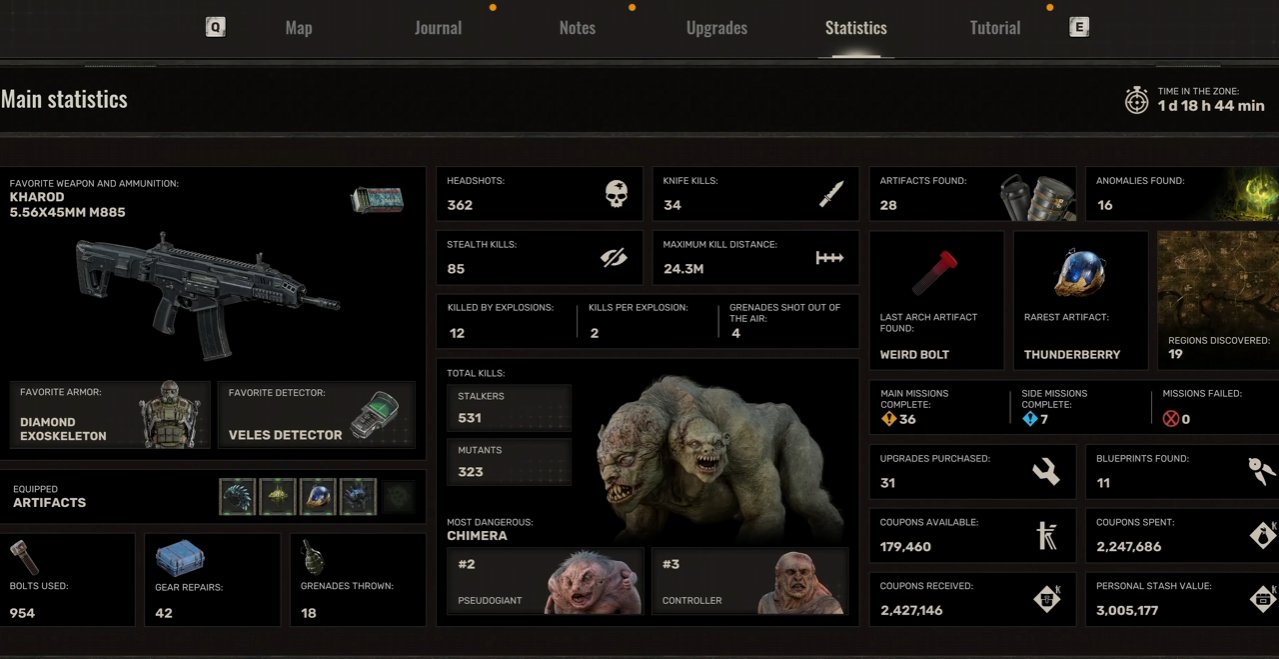Click the bolts used value 954
The width and height of the screenshot is (1279, 659).
(x=22, y=613)
